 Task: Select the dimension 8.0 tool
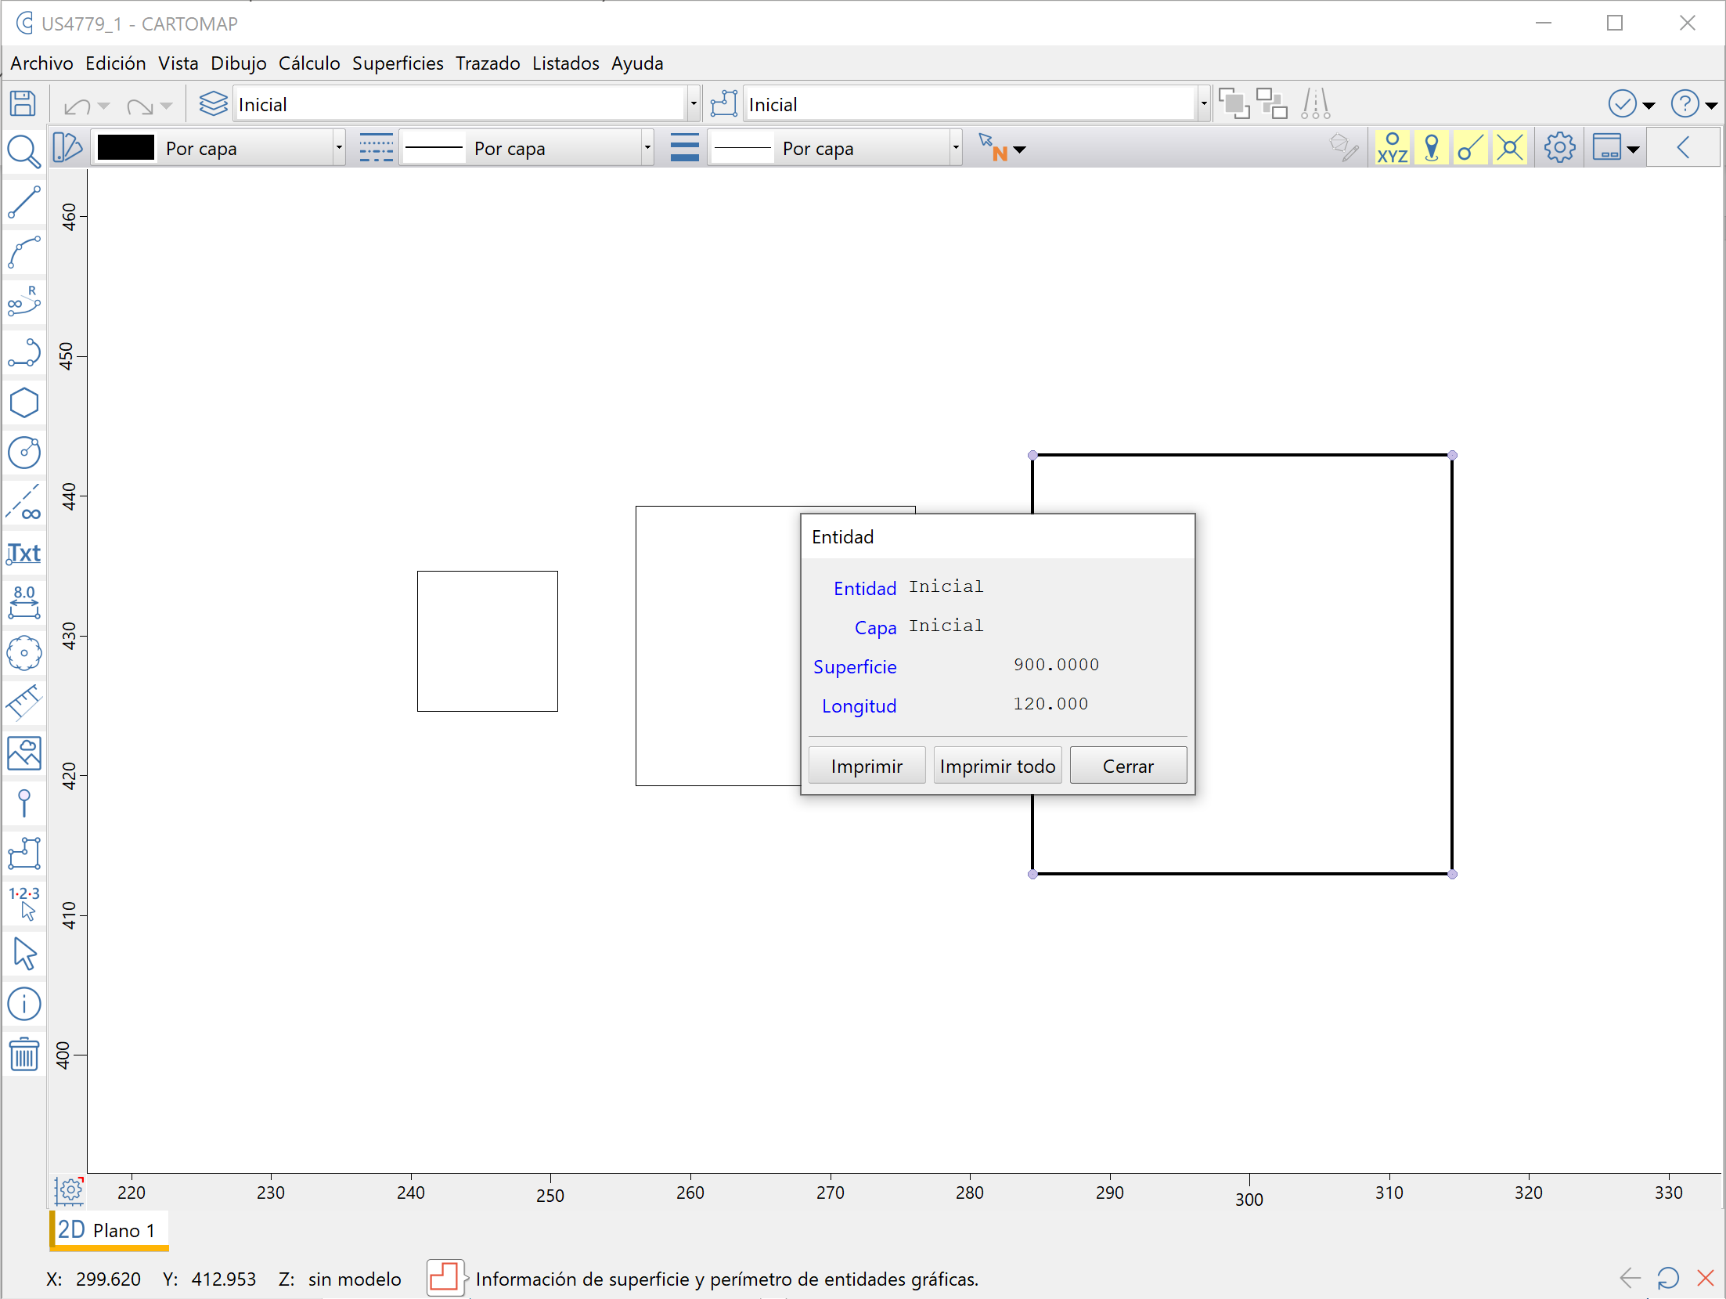[24, 603]
